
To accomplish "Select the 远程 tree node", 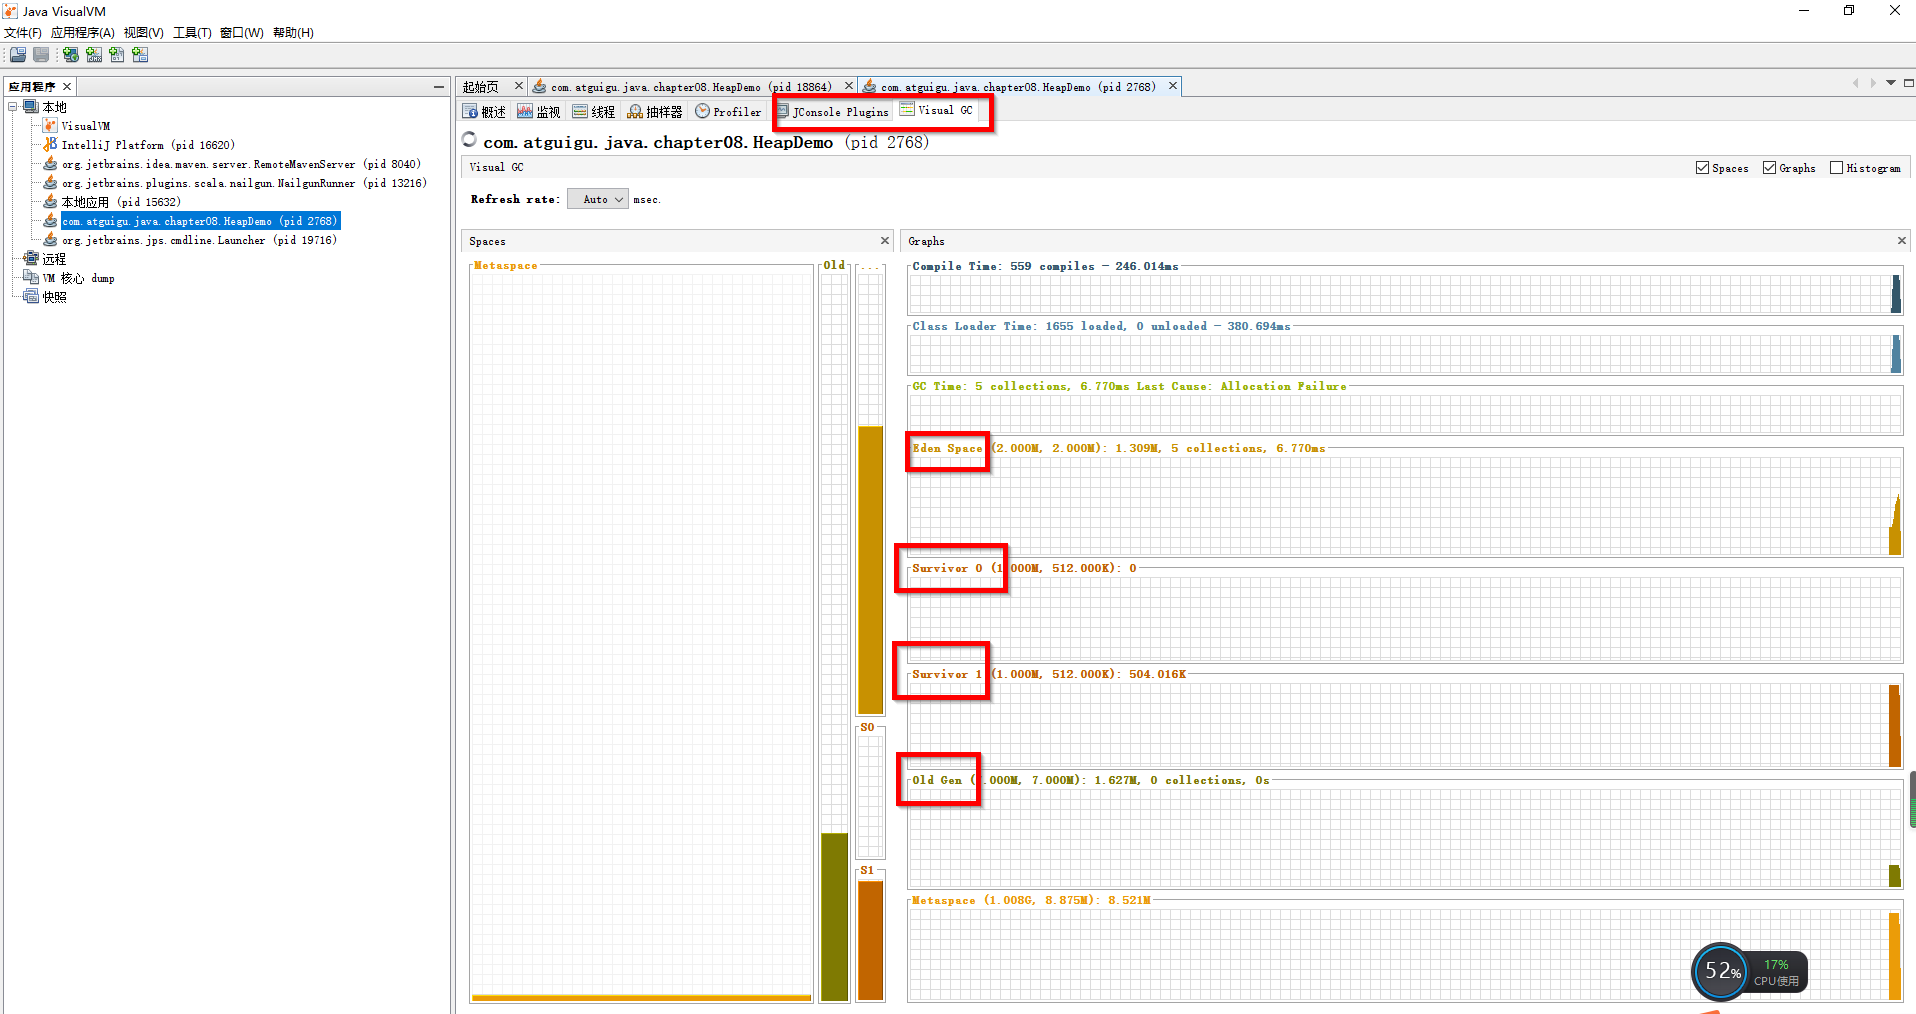I will [54, 259].
